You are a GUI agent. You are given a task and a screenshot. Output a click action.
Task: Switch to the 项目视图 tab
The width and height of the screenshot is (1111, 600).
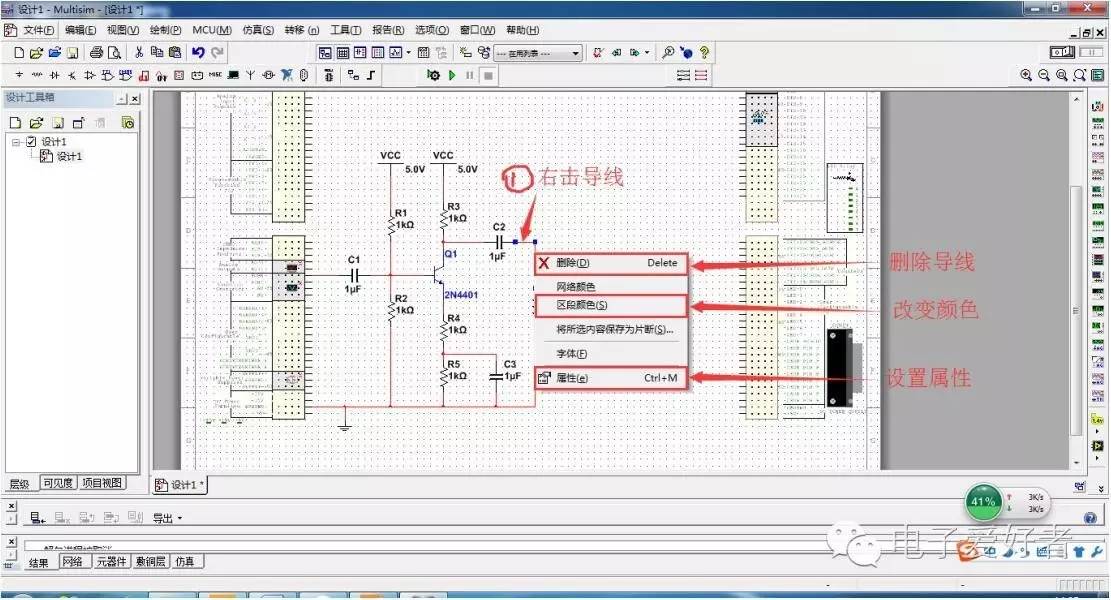point(102,483)
